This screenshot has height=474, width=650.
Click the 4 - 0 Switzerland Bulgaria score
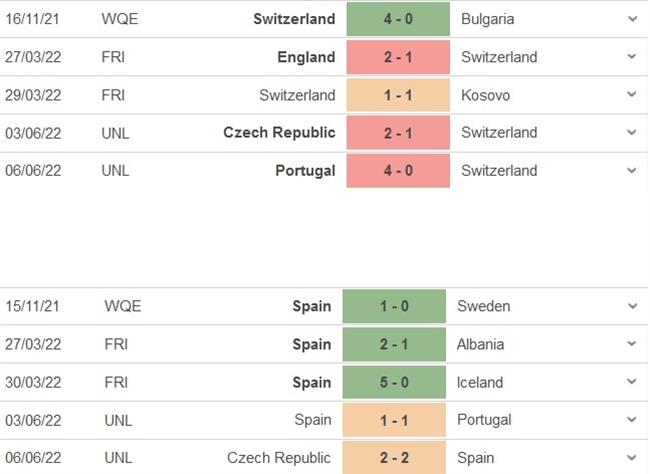coord(398,19)
